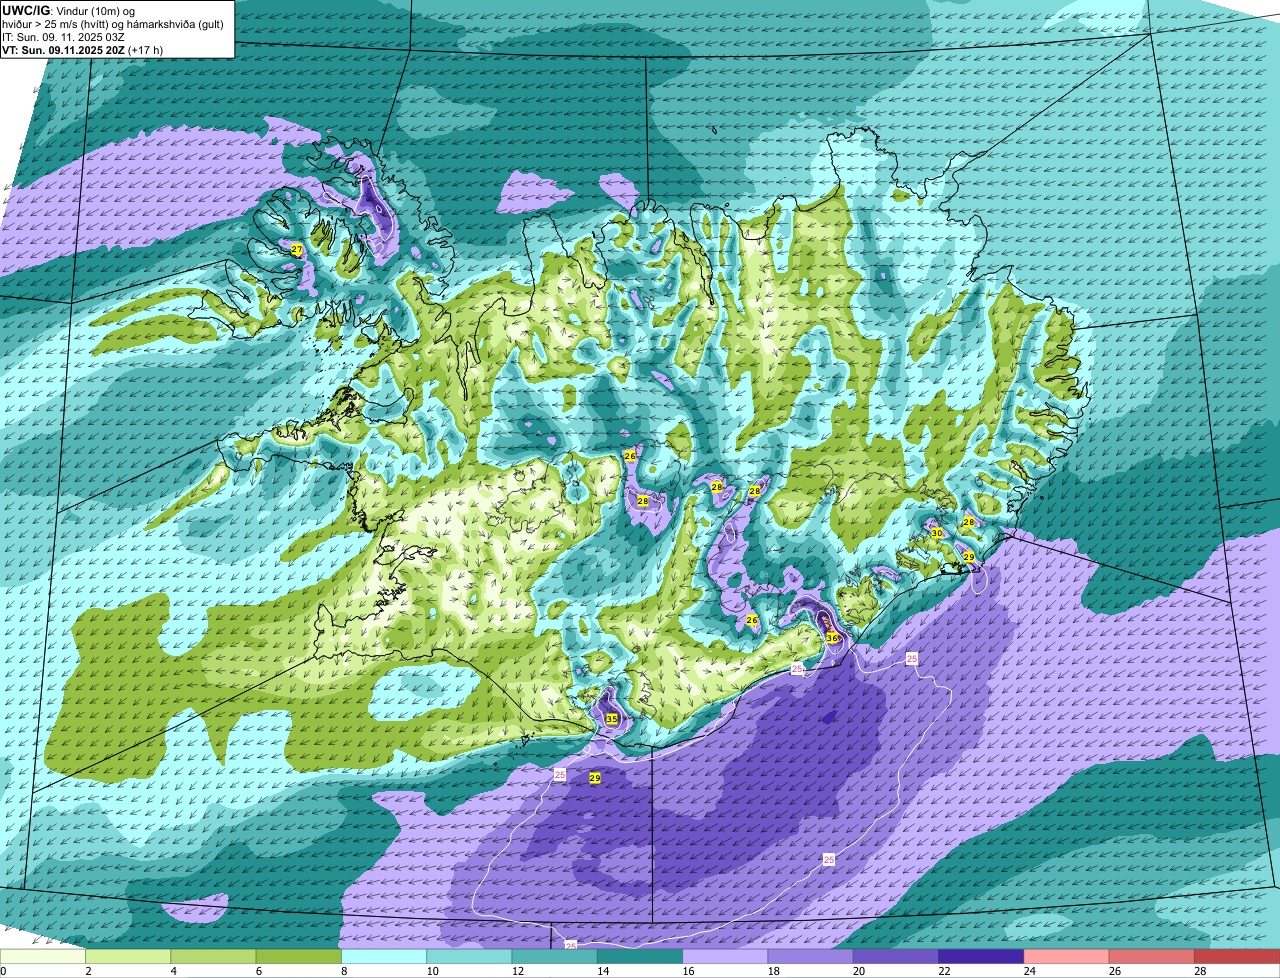The image size is (1280, 978).
Task: Click the 12–14 m/s teal legend swatch
Action: pyautogui.click(x=555, y=956)
